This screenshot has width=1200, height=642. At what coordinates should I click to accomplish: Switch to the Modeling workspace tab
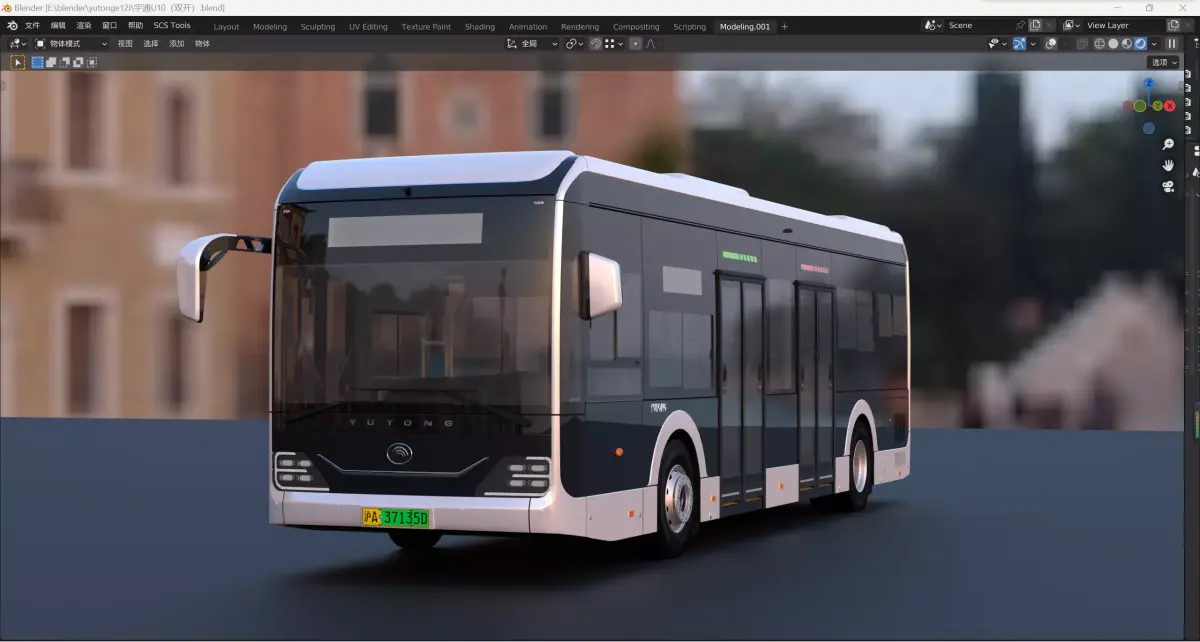point(270,27)
